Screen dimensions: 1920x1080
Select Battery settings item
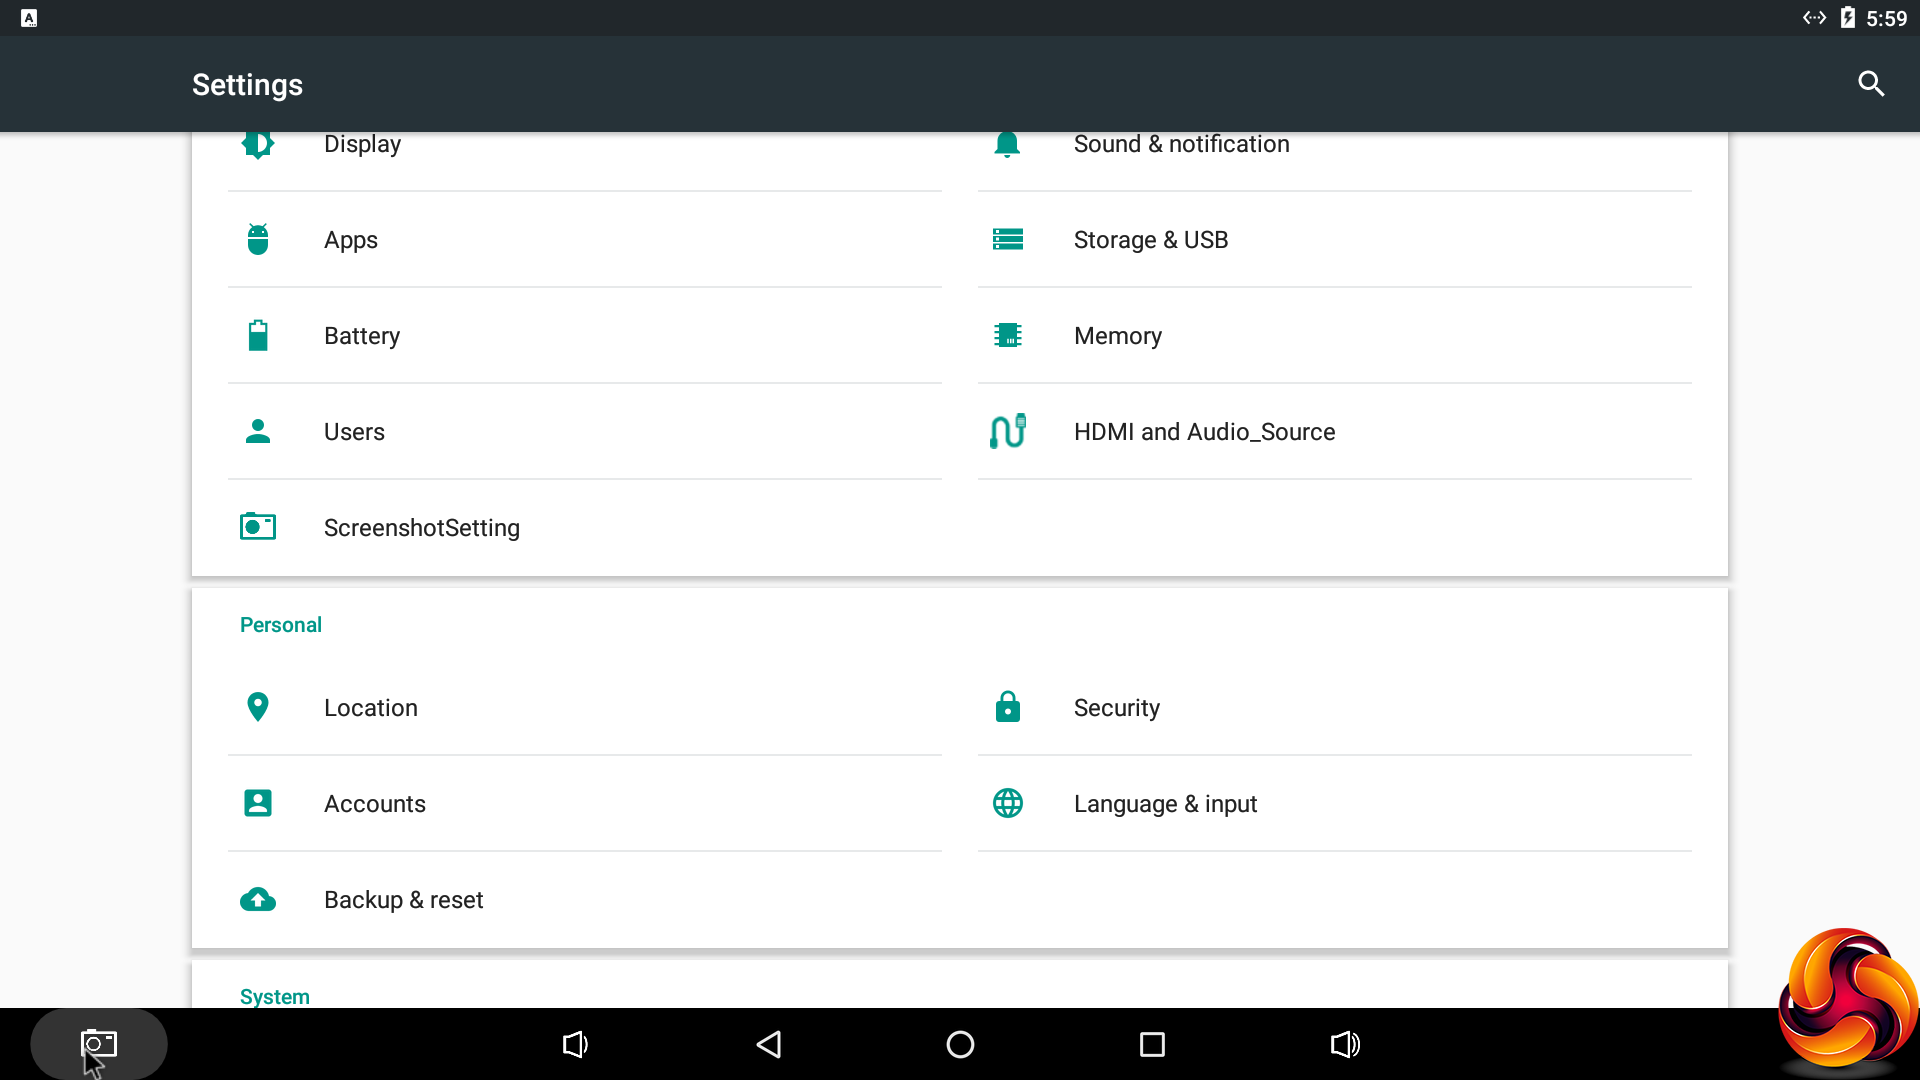(362, 336)
